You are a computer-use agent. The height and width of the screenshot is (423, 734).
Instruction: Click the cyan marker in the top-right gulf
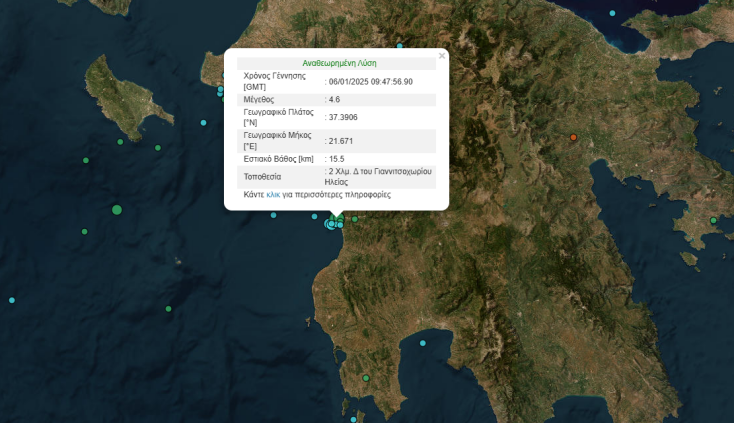[x=613, y=13]
